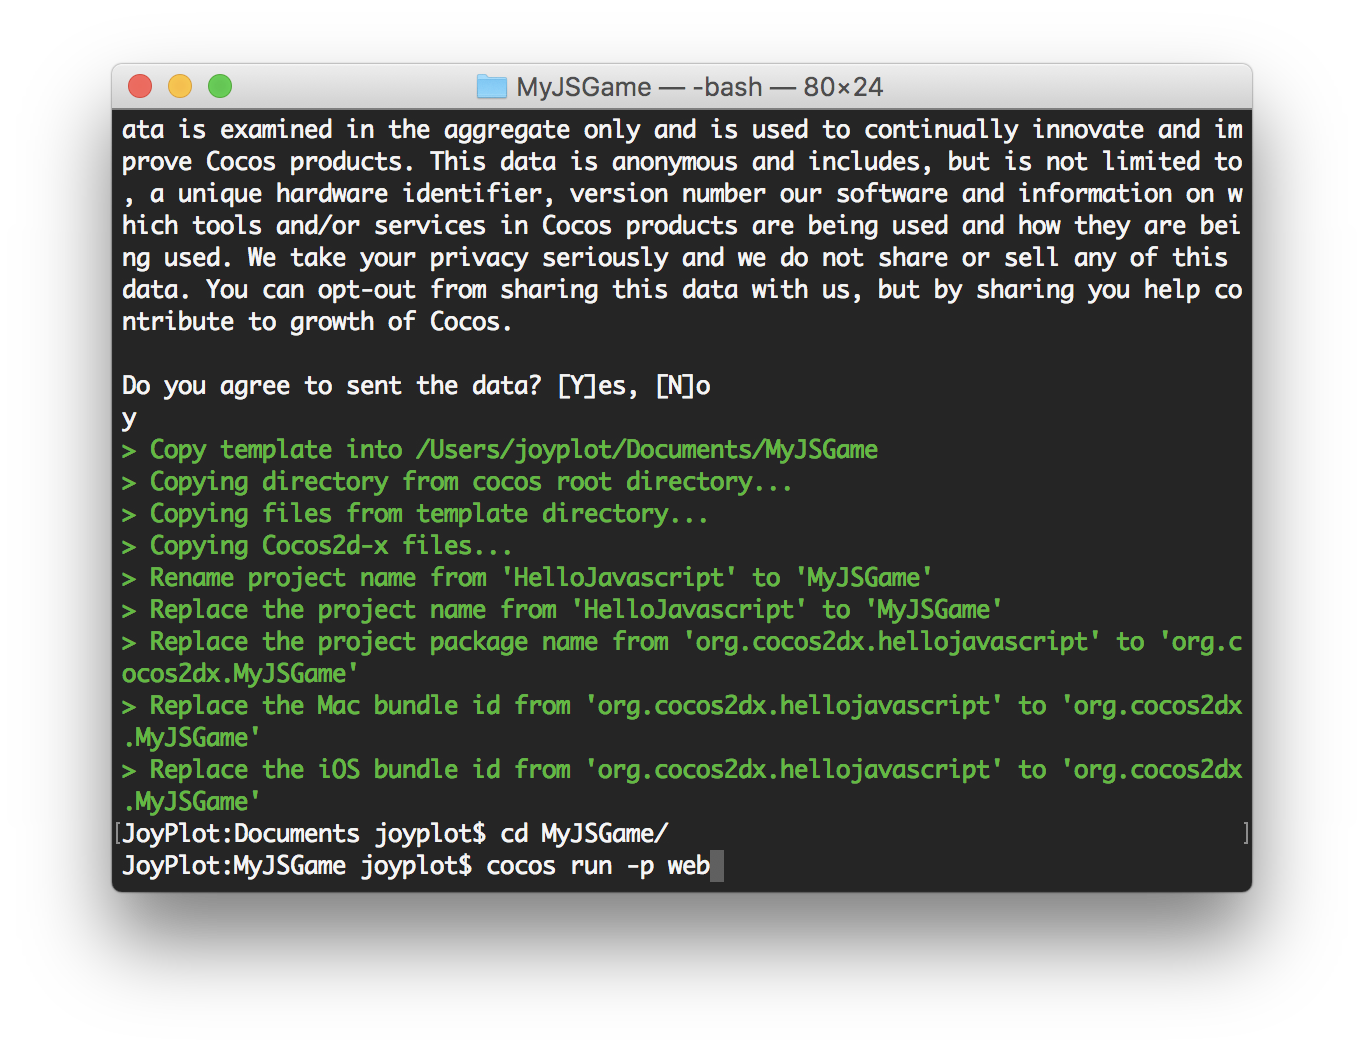Click the typed 'y' response line

(129, 418)
